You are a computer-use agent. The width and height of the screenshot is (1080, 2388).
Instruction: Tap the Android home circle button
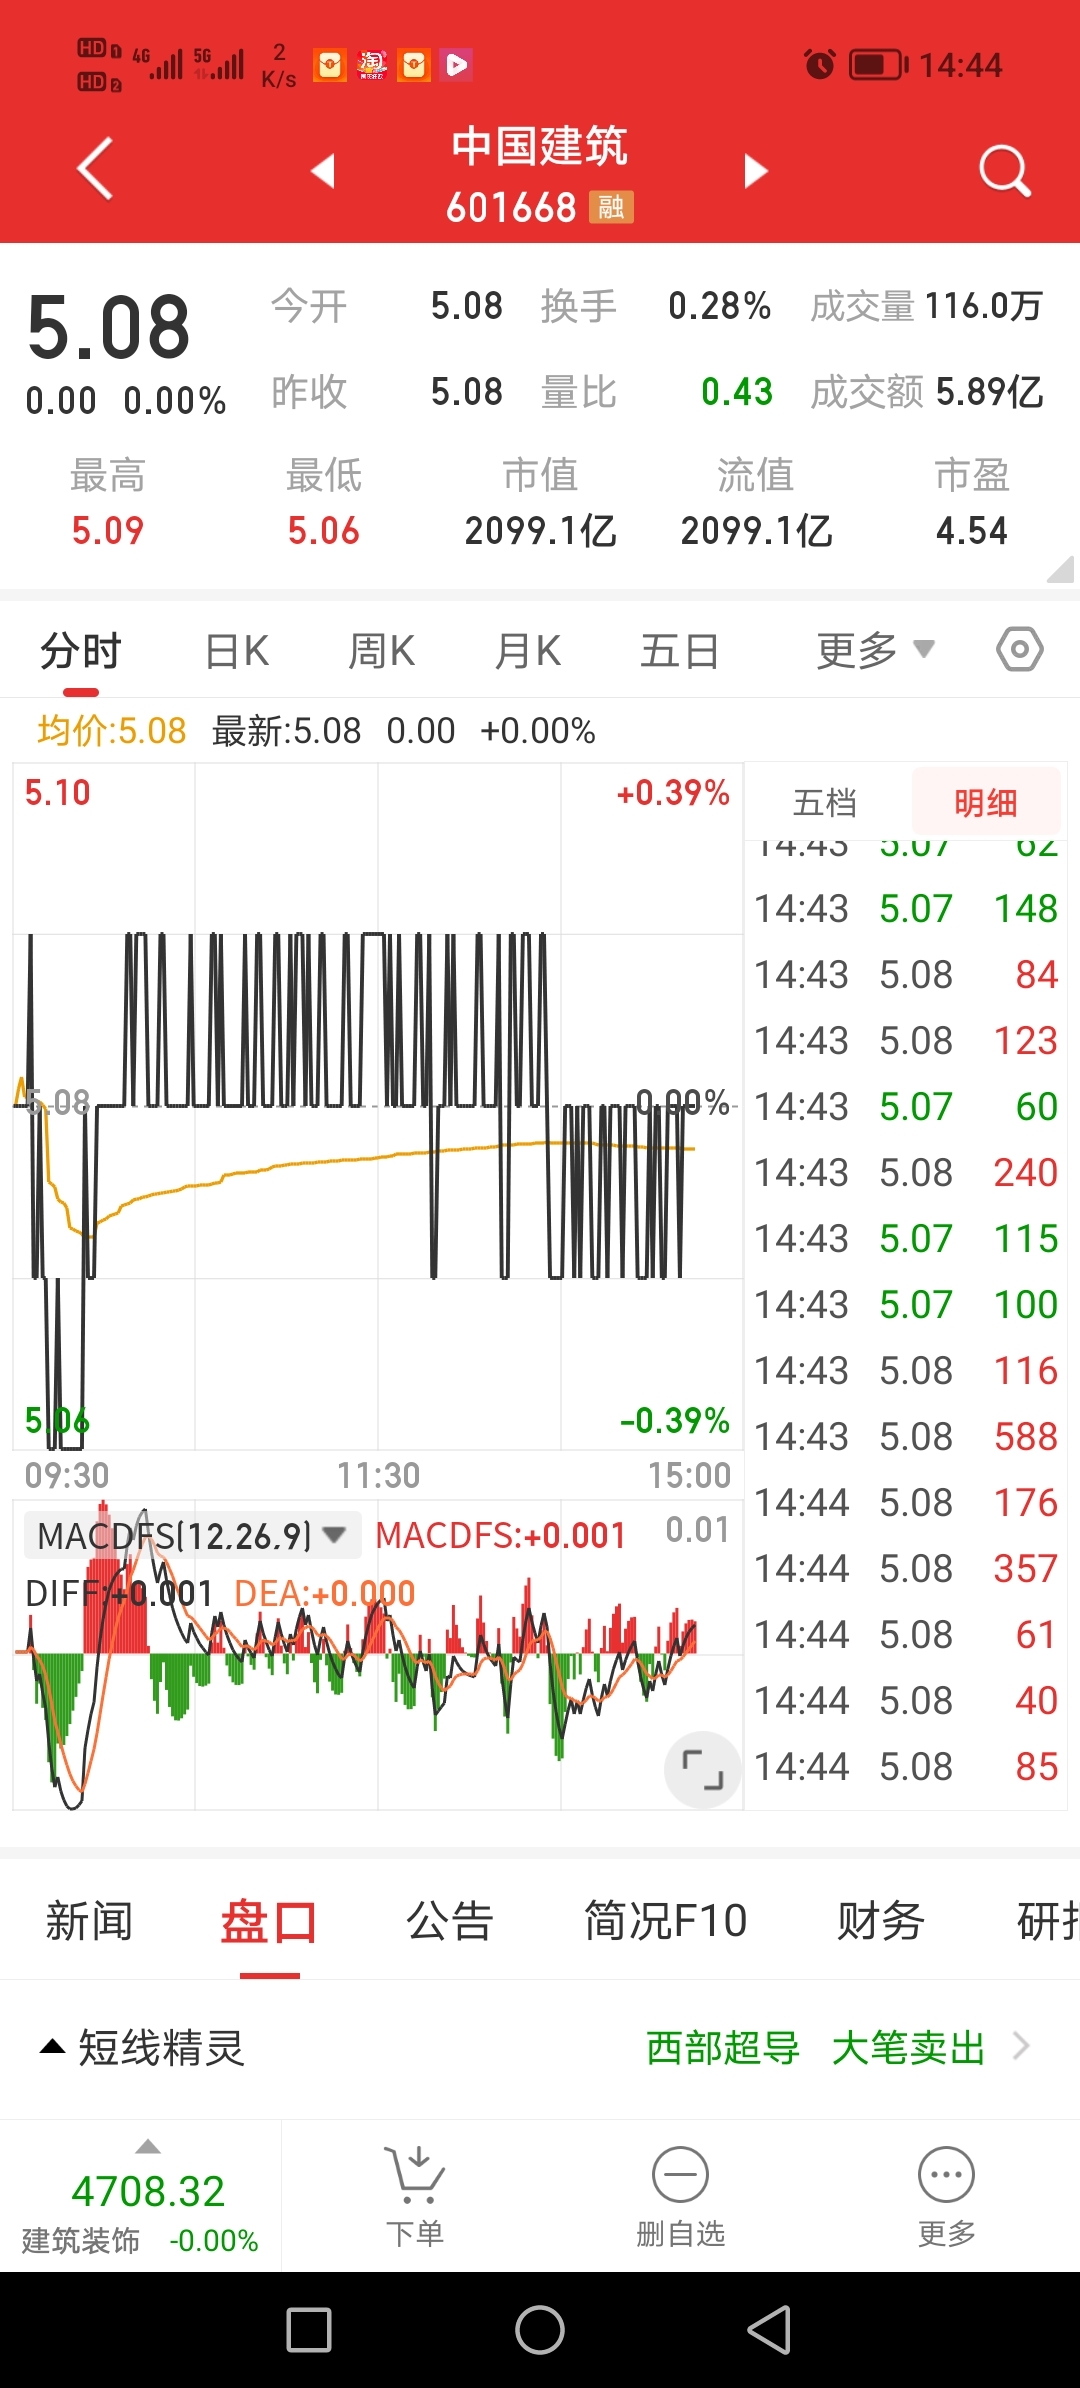click(x=540, y=2330)
